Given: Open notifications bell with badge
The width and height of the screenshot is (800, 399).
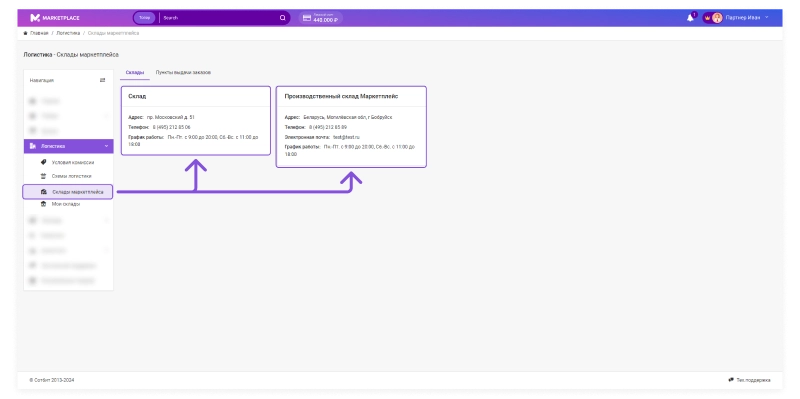Looking at the screenshot, I should pyautogui.click(x=691, y=17).
